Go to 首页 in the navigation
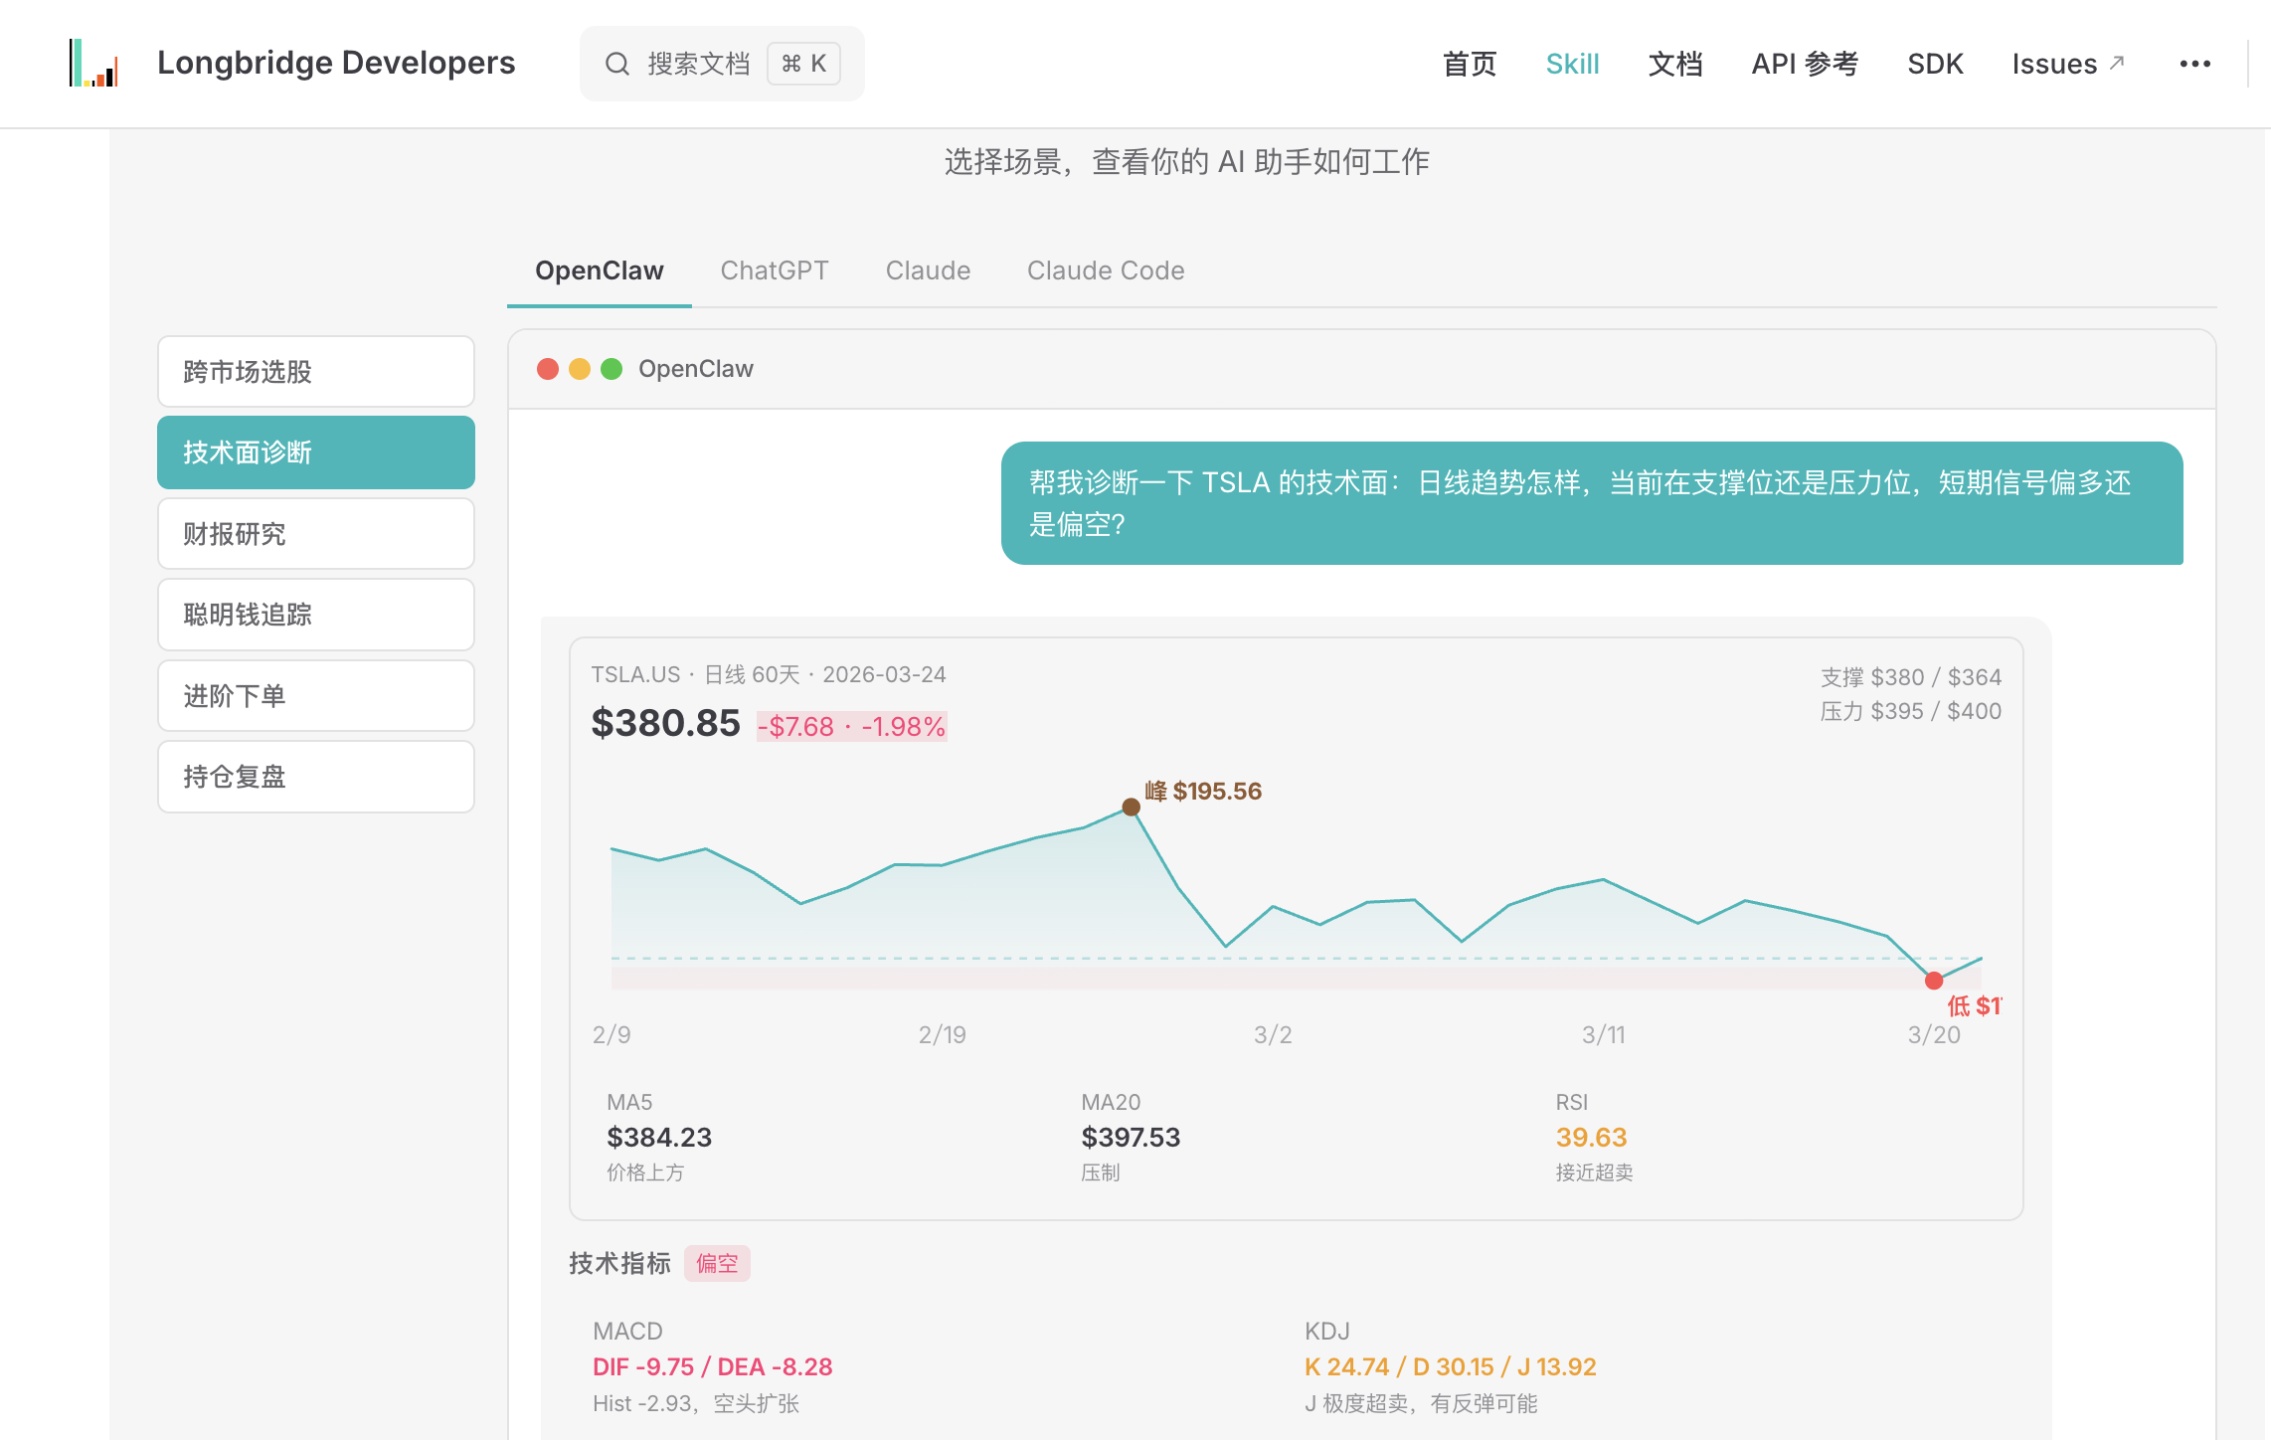Image resolution: width=2271 pixels, height=1440 pixels. pyautogui.click(x=1468, y=64)
